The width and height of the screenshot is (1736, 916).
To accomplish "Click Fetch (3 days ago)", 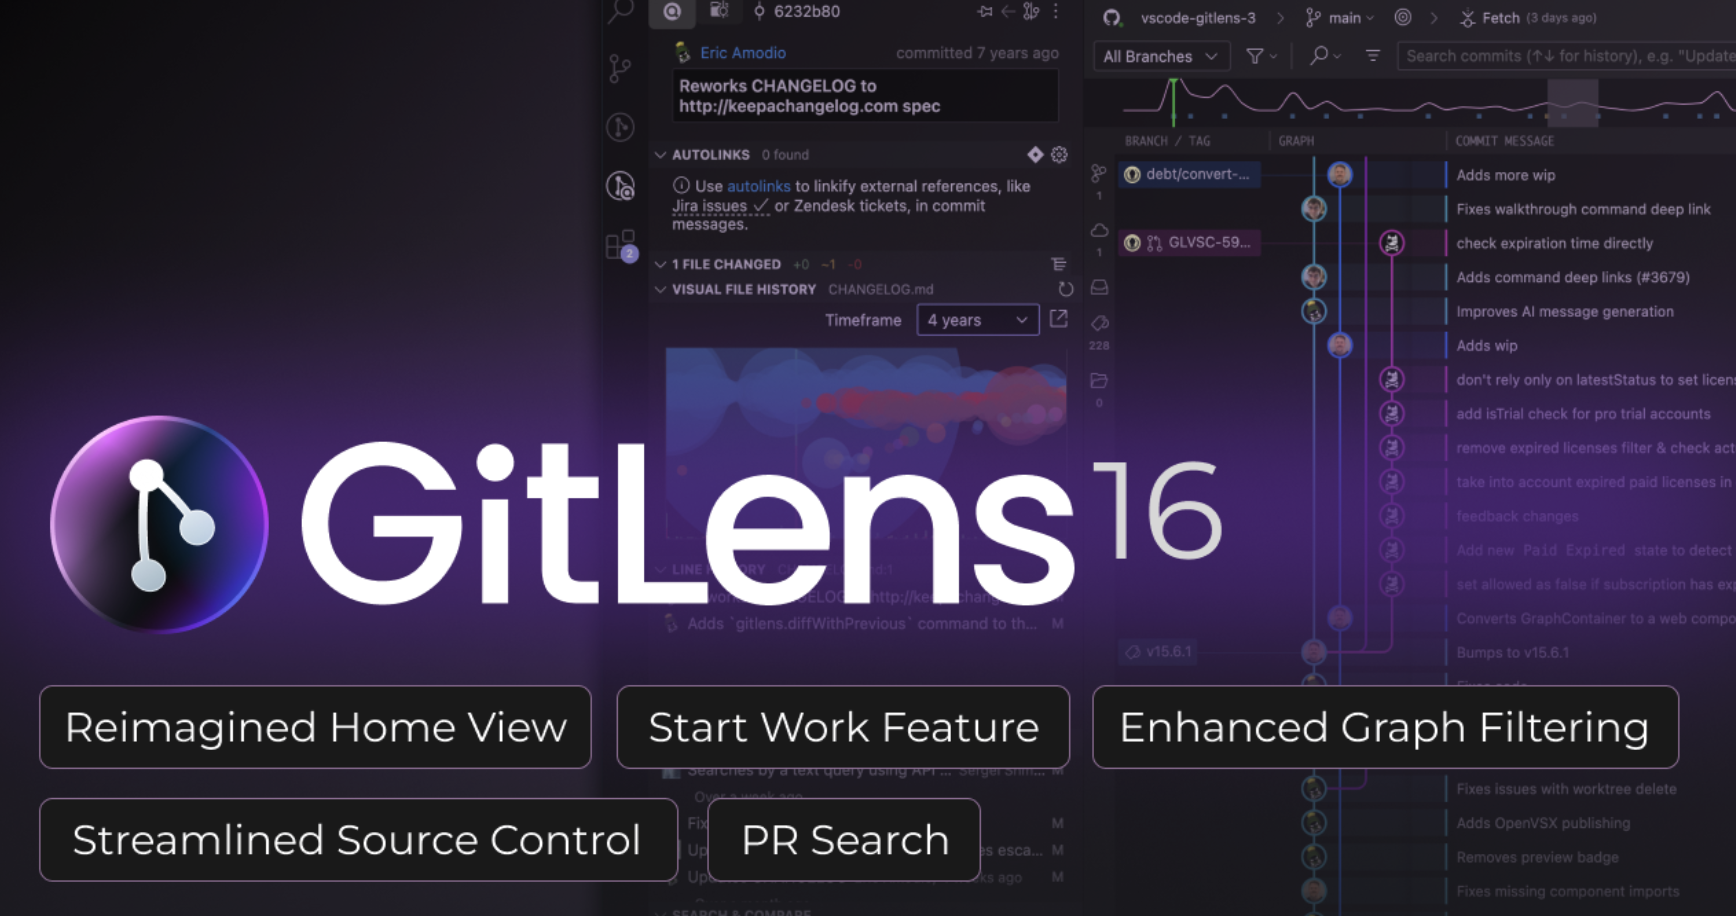I will pyautogui.click(x=1527, y=18).
